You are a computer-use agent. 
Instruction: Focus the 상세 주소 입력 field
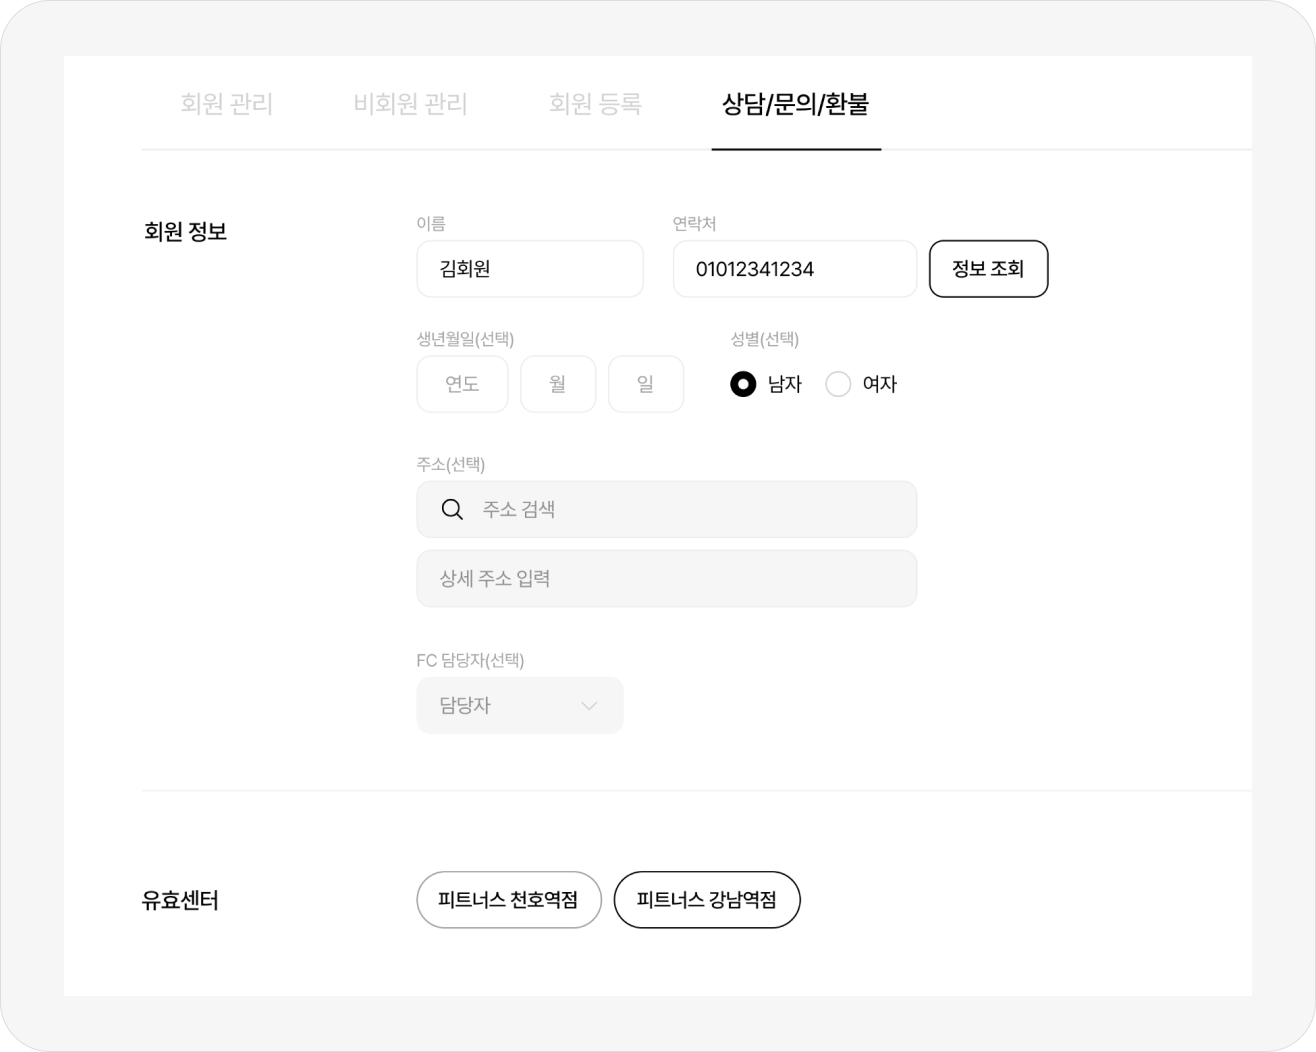(666, 579)
